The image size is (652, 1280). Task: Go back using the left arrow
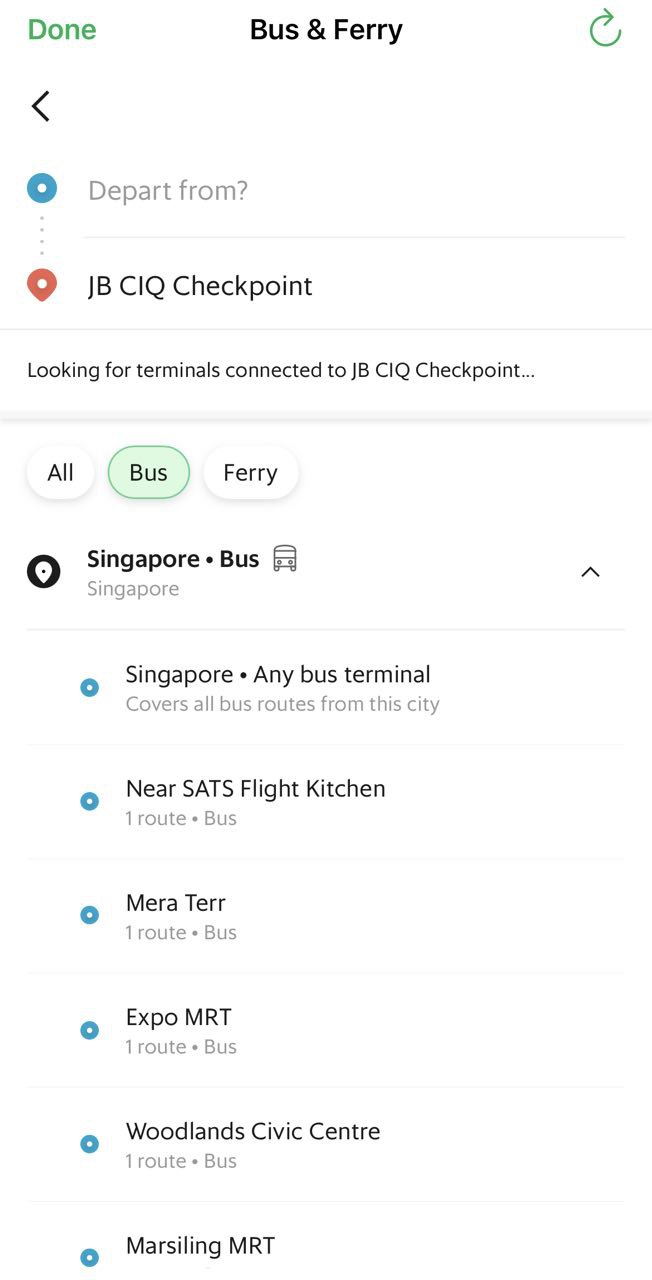[41, 106]
